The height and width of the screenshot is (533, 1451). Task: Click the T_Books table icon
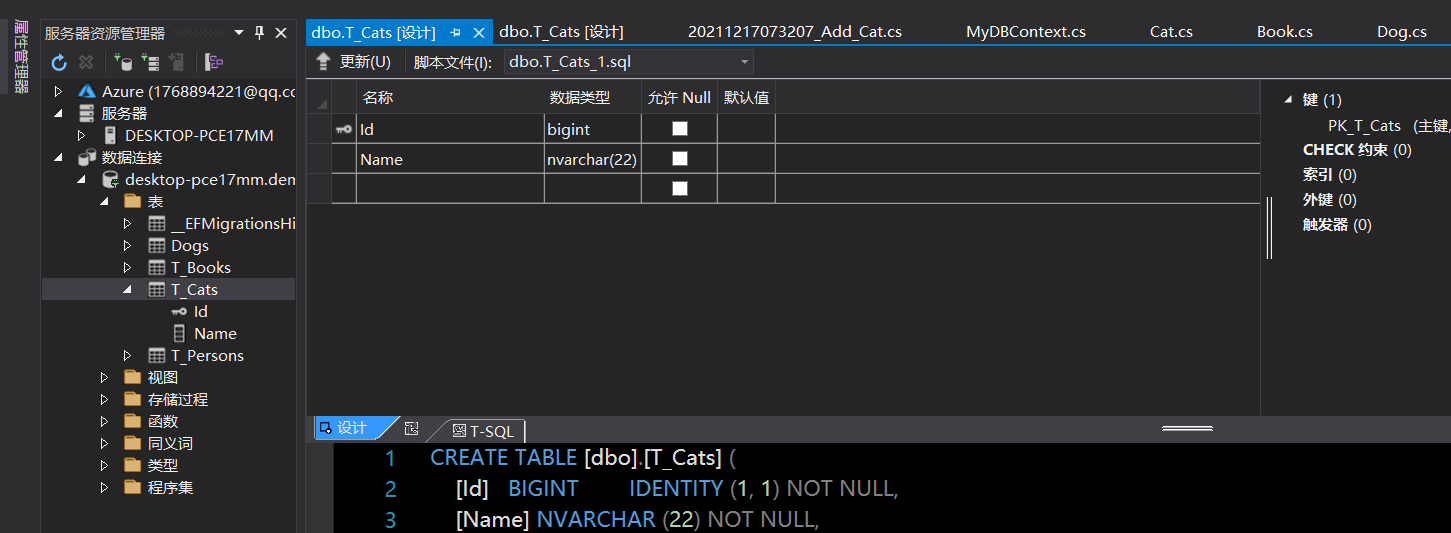point(157,268)
